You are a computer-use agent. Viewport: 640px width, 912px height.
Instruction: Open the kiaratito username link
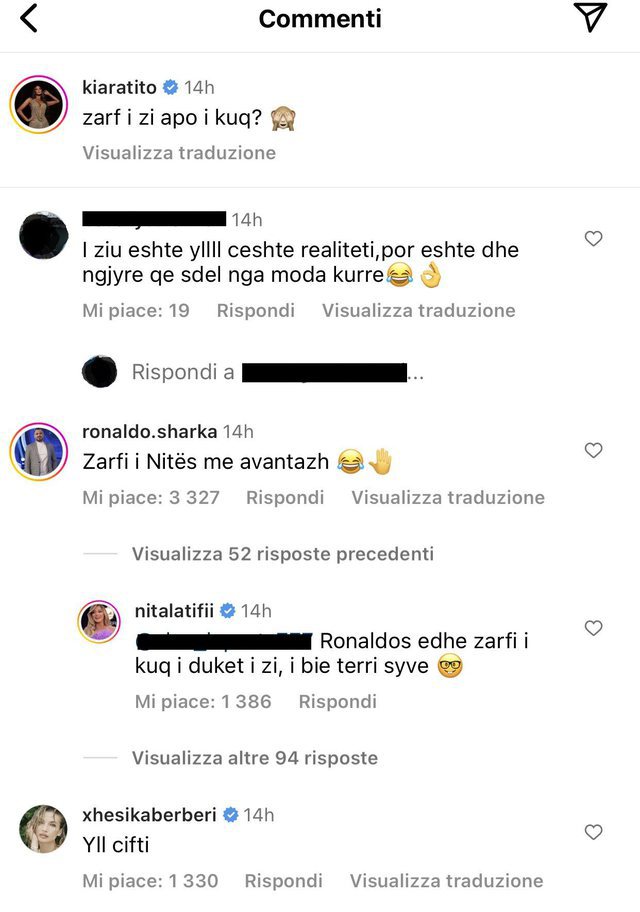pos(120,87)
